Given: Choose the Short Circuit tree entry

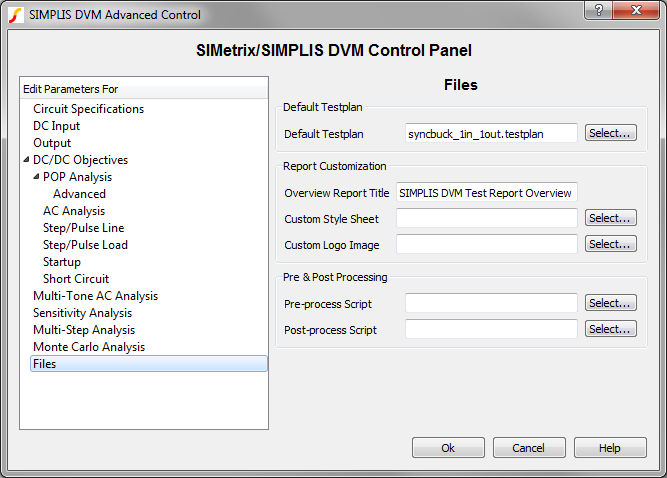Looking at the screenshot, I should coord(76,279).
